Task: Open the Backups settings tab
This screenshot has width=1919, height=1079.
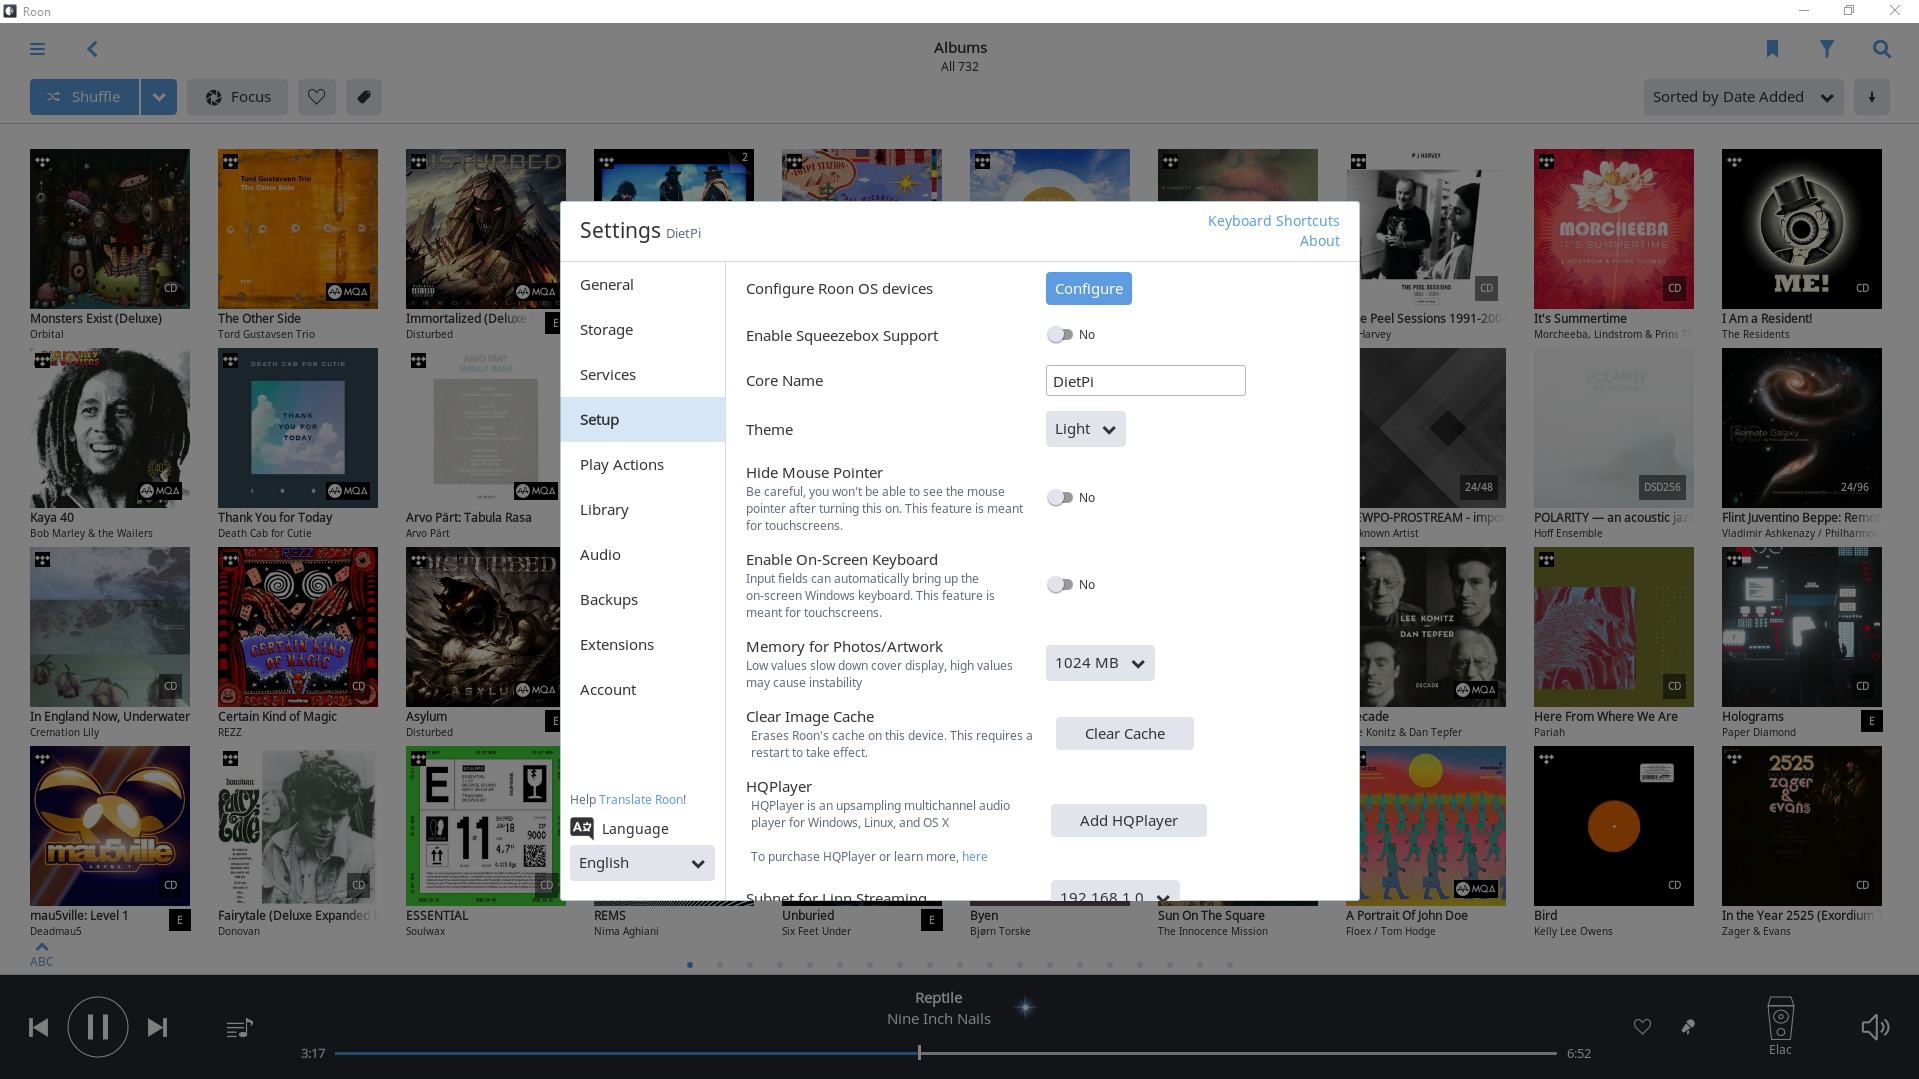Action: point(642,600)
